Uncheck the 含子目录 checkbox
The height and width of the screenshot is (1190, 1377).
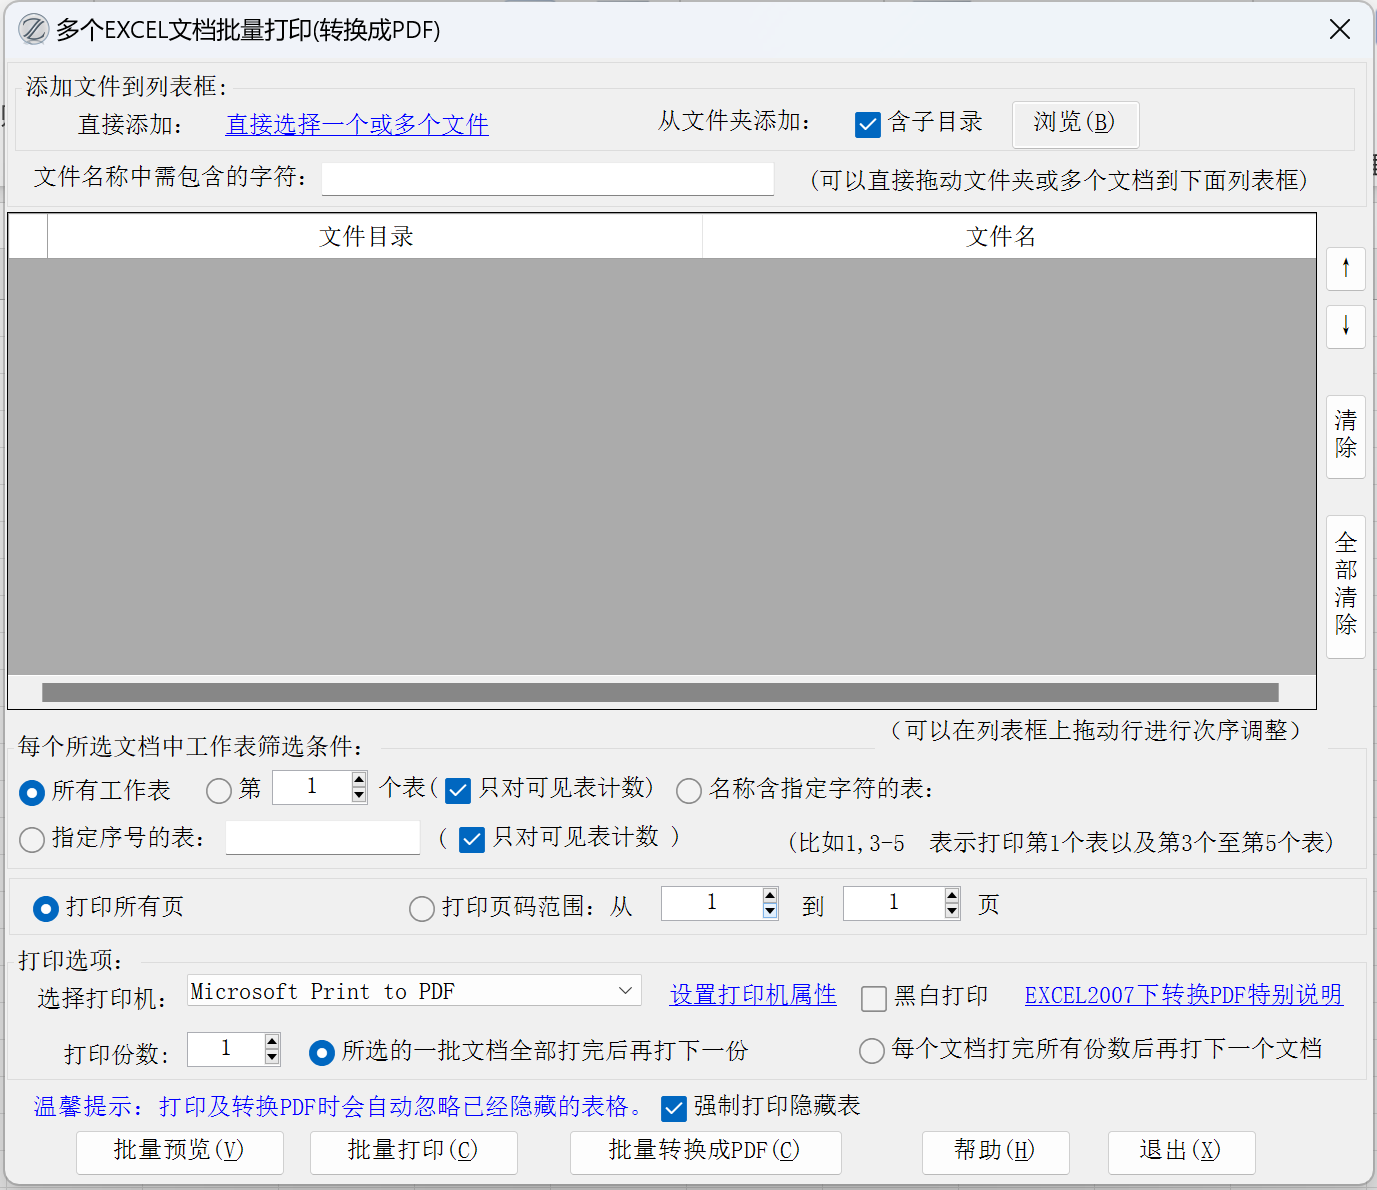[868, 124]
